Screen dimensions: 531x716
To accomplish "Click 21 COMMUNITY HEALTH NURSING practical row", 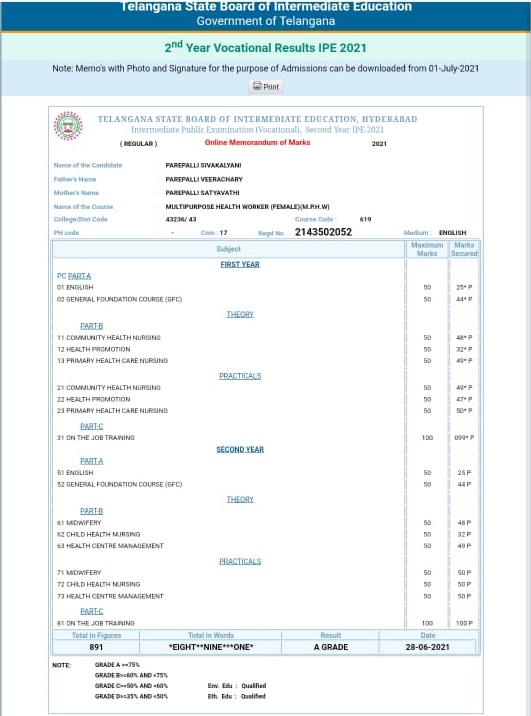I will pos(265,388).
